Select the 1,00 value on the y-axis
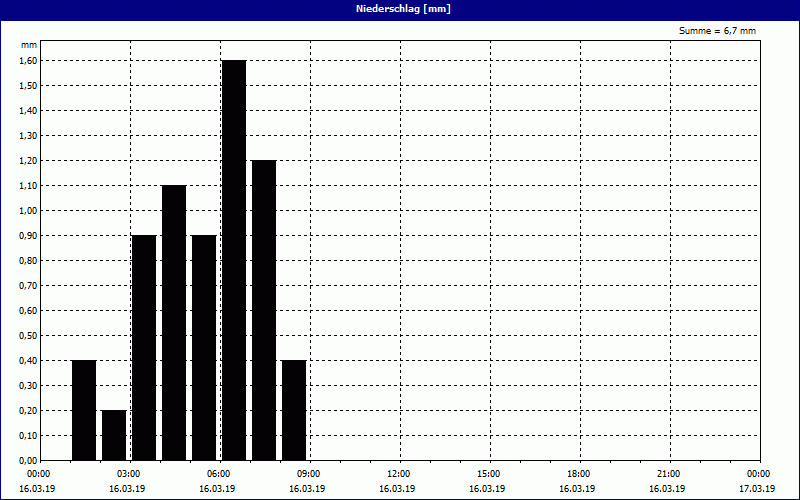Screen dimensions: 800x500 27,211
